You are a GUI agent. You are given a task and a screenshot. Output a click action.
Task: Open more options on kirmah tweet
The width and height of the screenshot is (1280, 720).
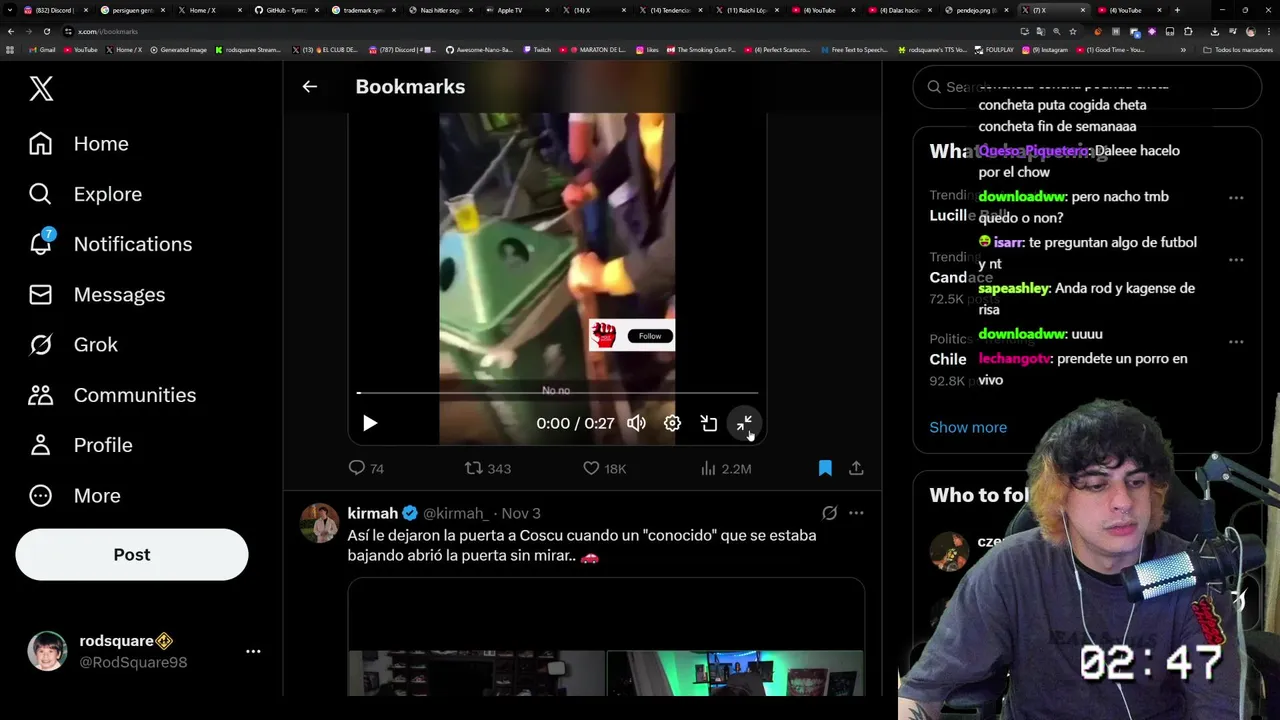(856, 513)
